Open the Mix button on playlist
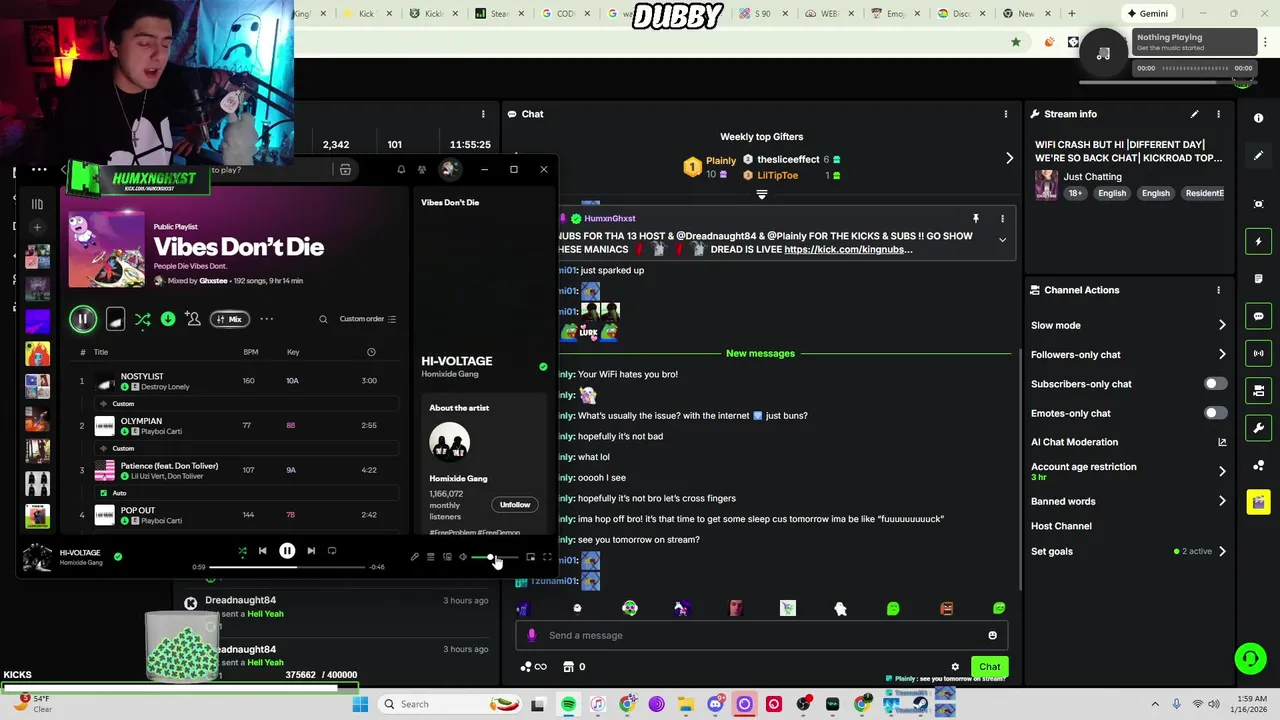 tap(230, 319)
